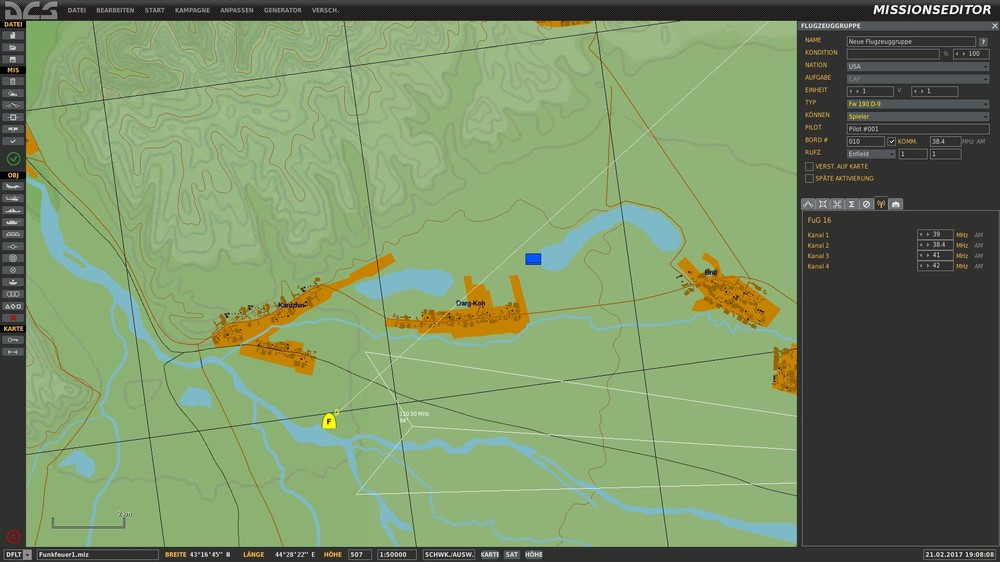Click the help question mark button

(983, 41)
